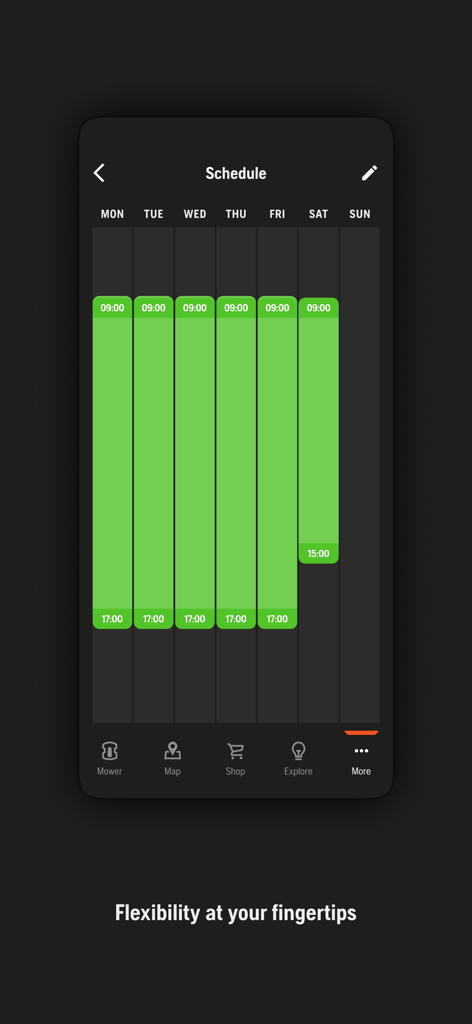Select the MON day column header
The height and width of the screenshot is (1024, 472).
click(x=112, y=214)
